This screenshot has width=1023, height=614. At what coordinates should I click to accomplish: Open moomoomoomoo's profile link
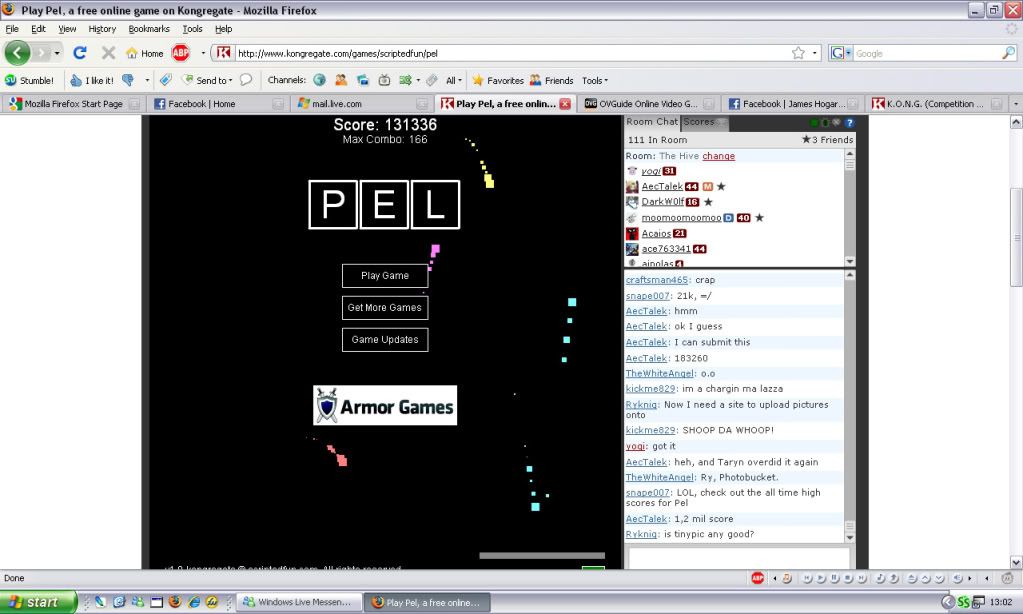point(681,218)
